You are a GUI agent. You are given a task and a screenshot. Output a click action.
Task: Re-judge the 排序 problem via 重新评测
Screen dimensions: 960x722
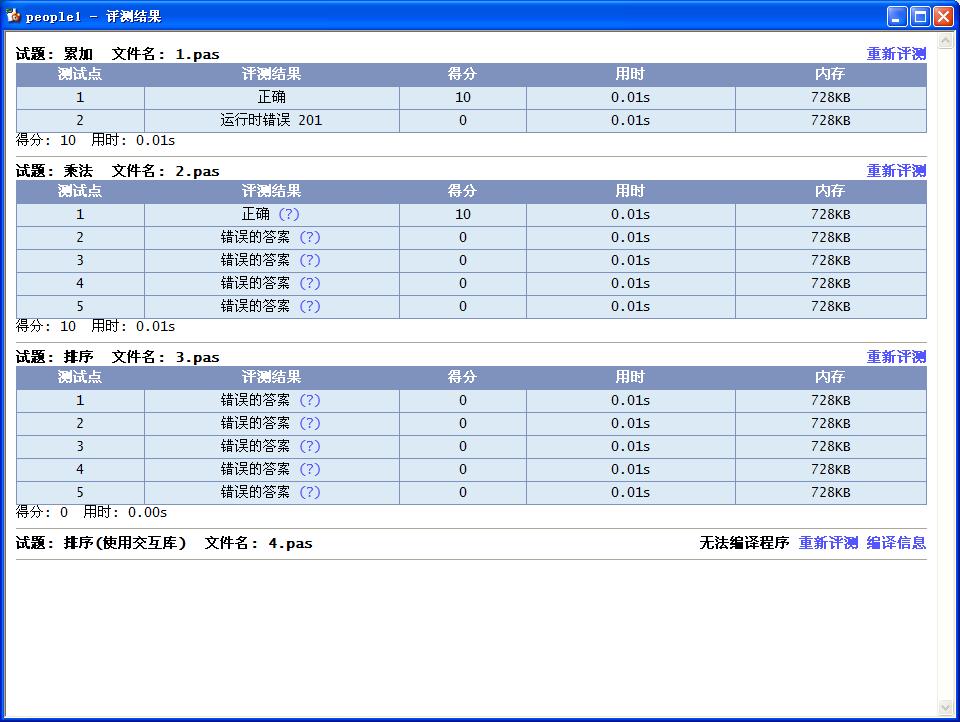(897, 356)
